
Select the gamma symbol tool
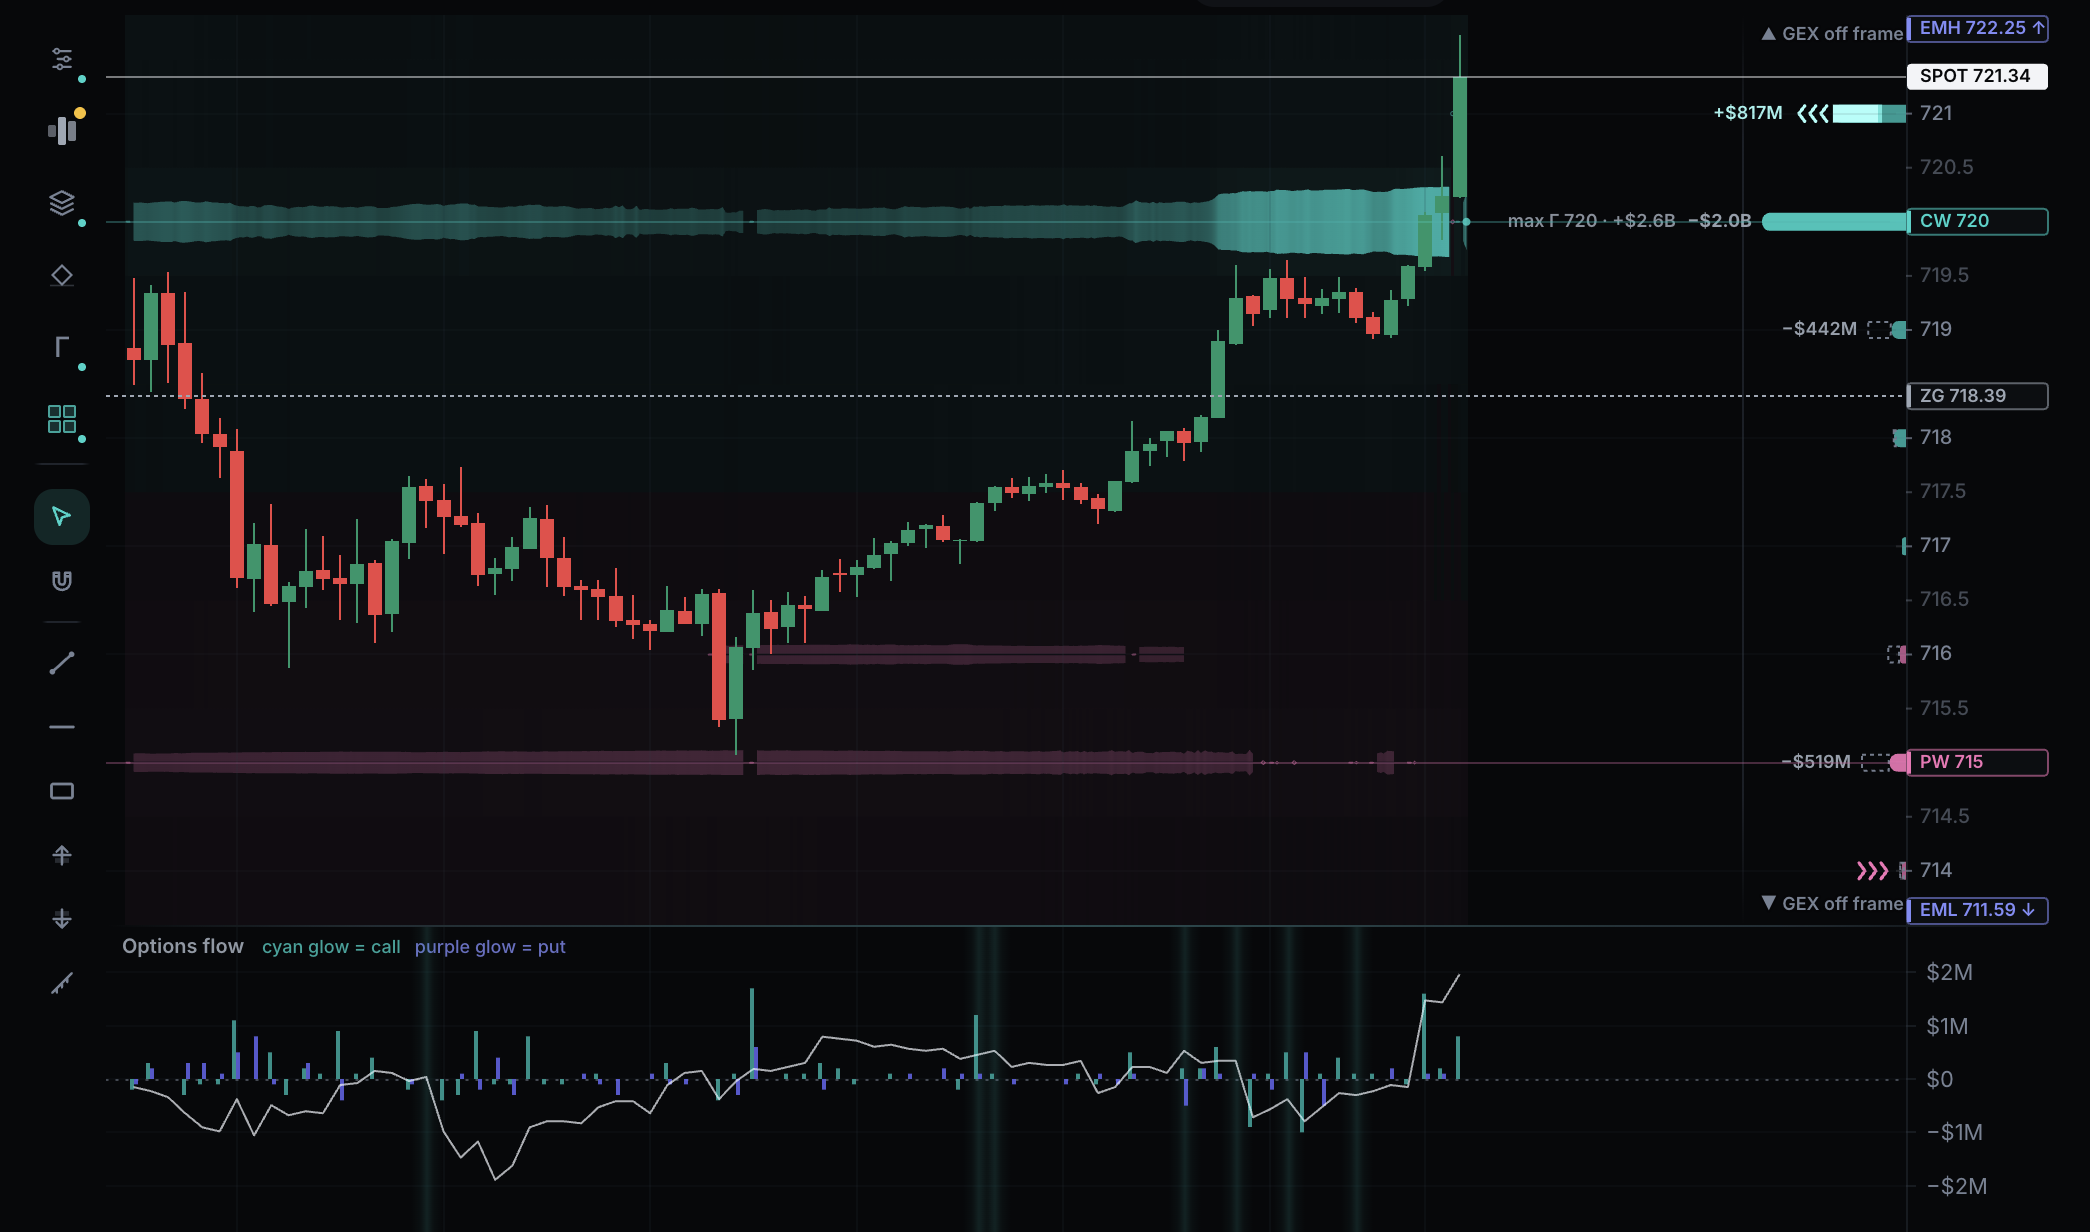(62, 347)
